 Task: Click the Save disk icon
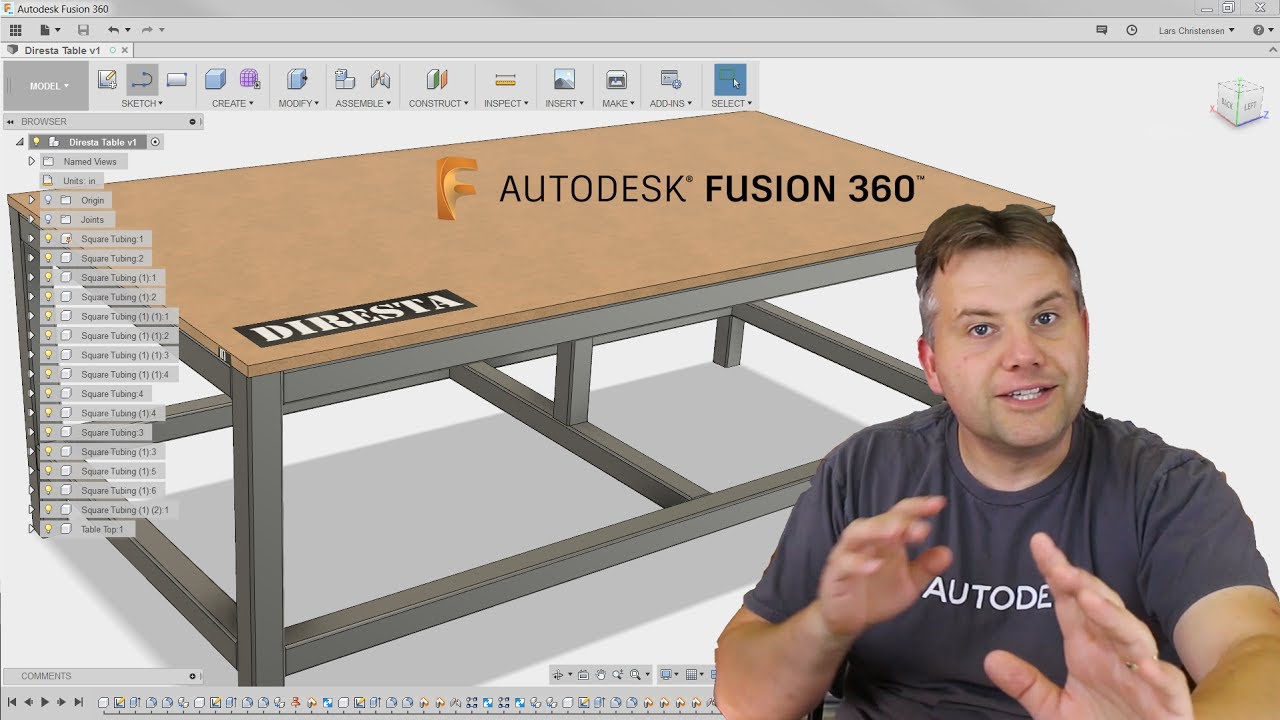tap(83, 30)
